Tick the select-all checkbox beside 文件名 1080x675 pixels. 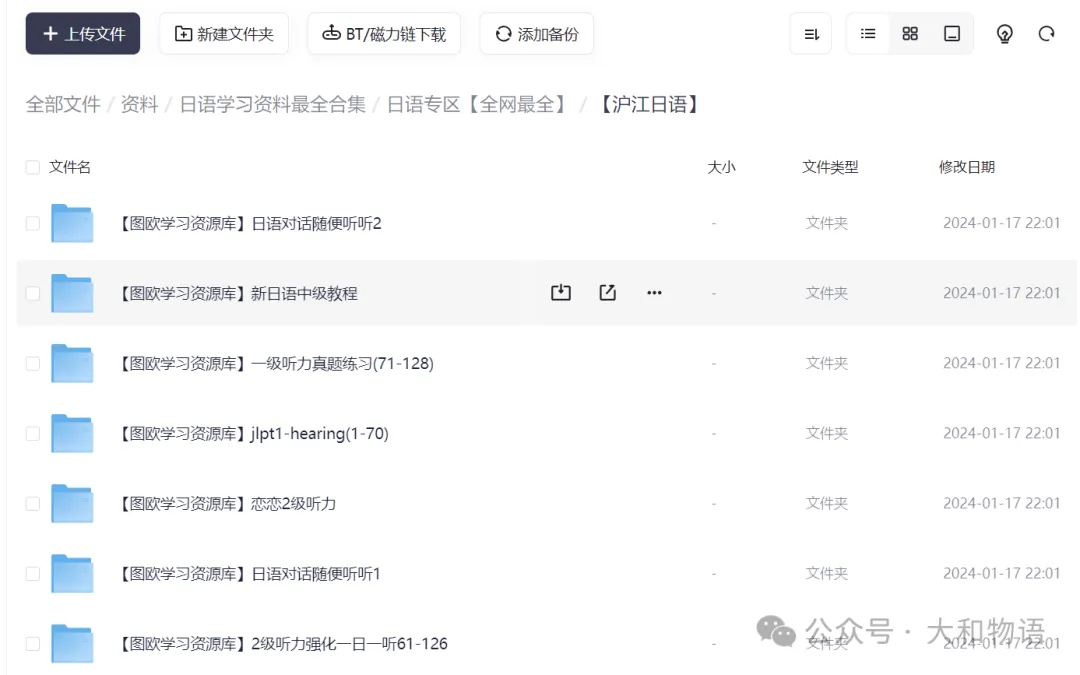[x=32, y=167]
